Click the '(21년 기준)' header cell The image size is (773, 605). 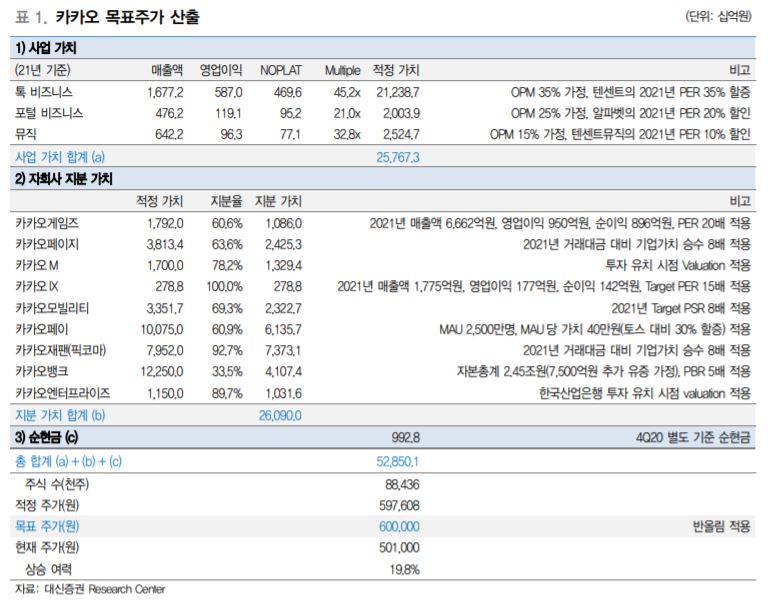pos(43,70)
